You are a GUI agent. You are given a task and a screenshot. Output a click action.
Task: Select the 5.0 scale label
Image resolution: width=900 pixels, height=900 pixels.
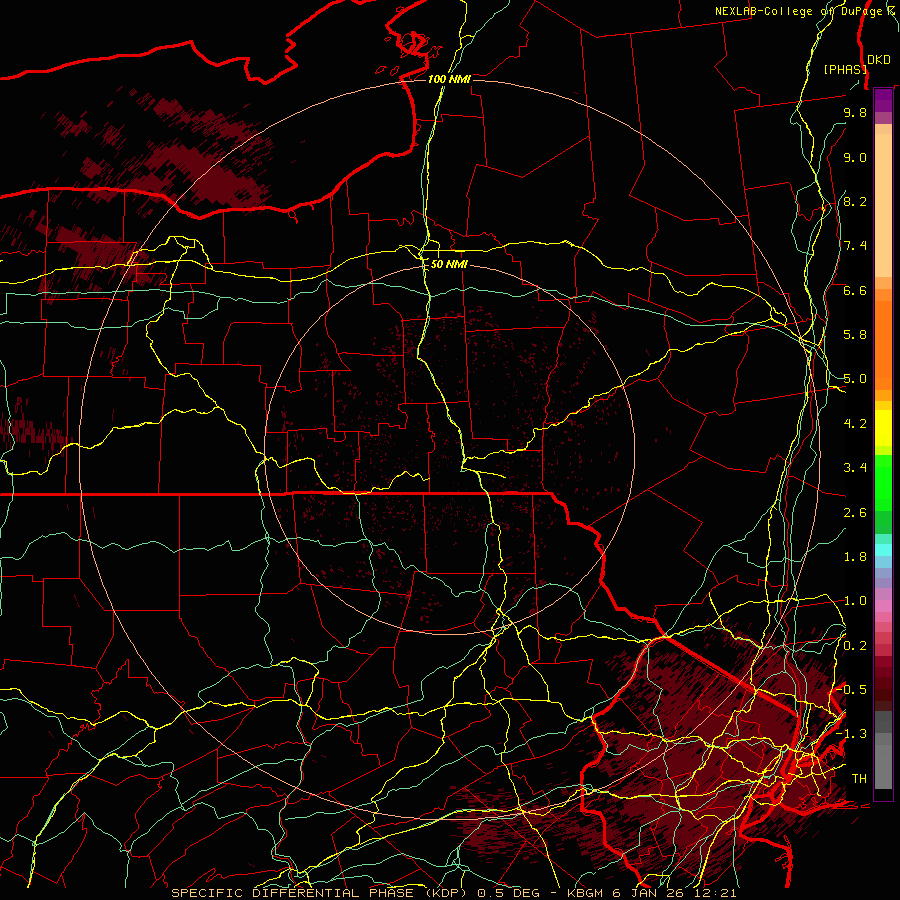coord(855,379)
